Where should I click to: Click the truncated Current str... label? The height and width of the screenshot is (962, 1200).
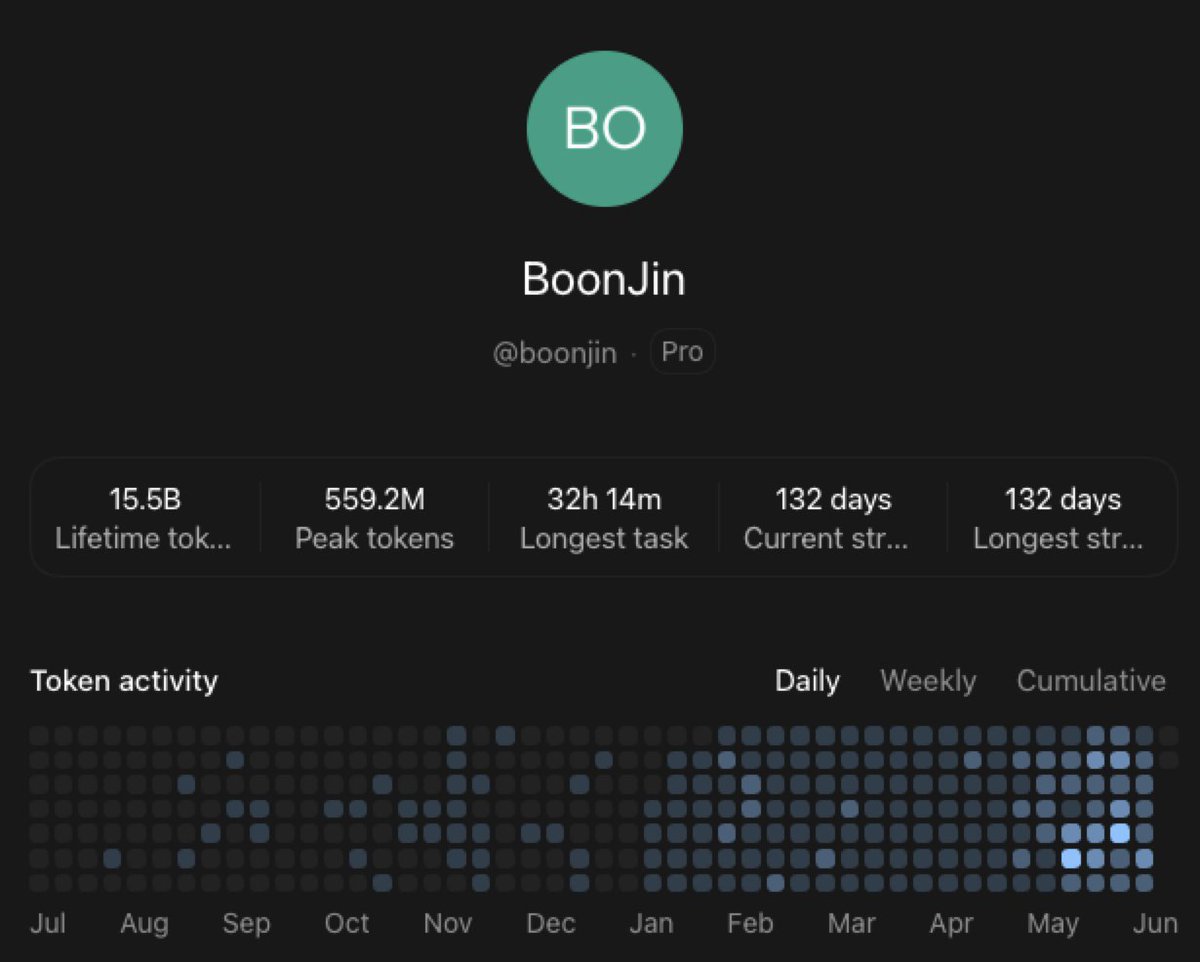point(826,539)
